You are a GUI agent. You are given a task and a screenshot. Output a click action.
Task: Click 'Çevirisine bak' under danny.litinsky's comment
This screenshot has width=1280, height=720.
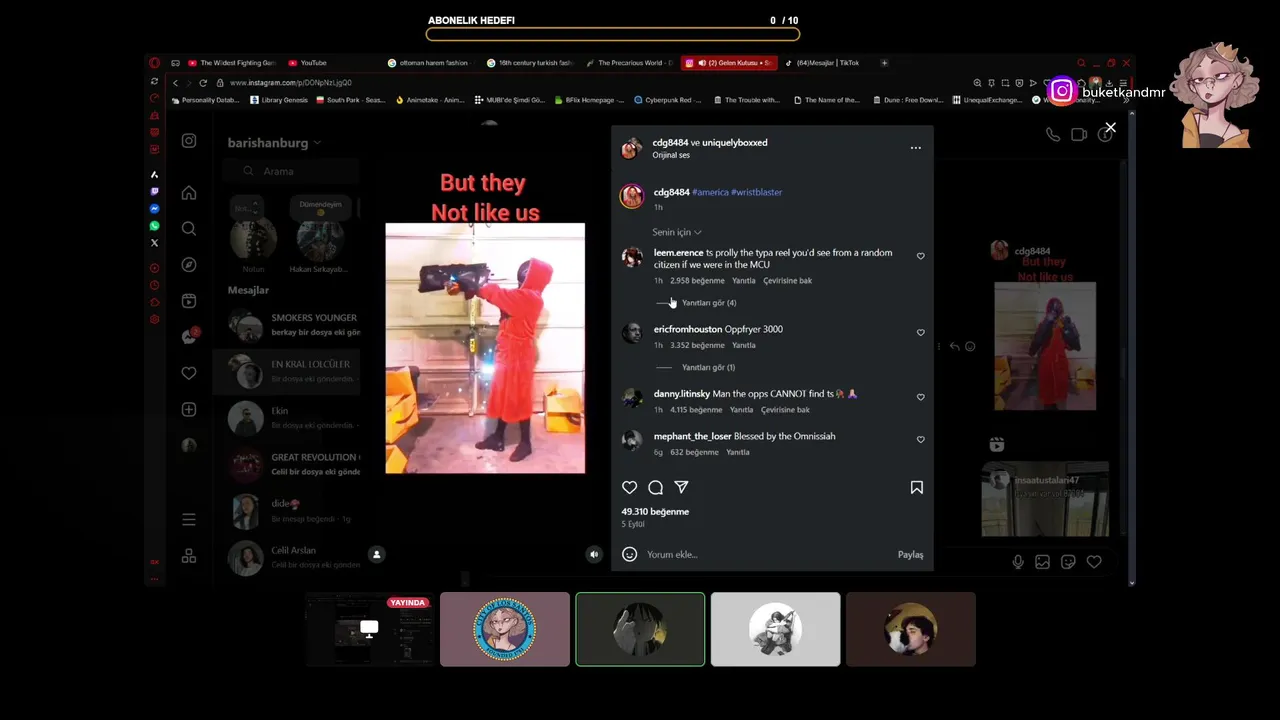785,410
